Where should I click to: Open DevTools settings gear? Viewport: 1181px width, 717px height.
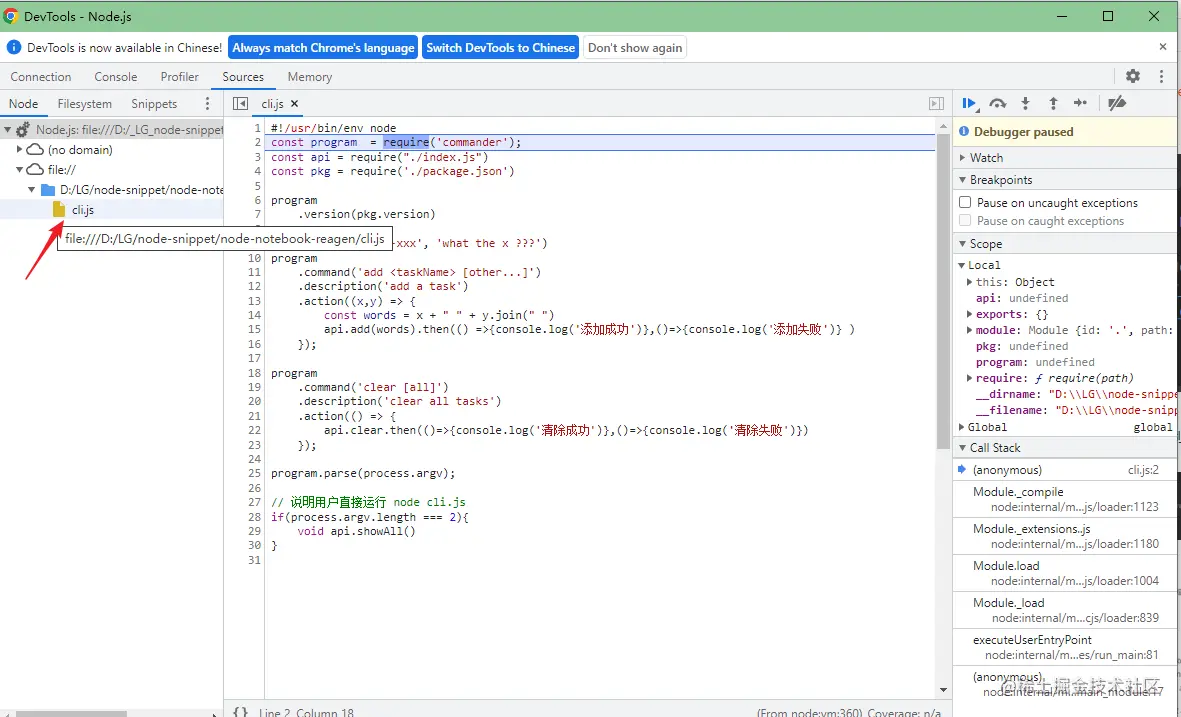click(1133, 76)
